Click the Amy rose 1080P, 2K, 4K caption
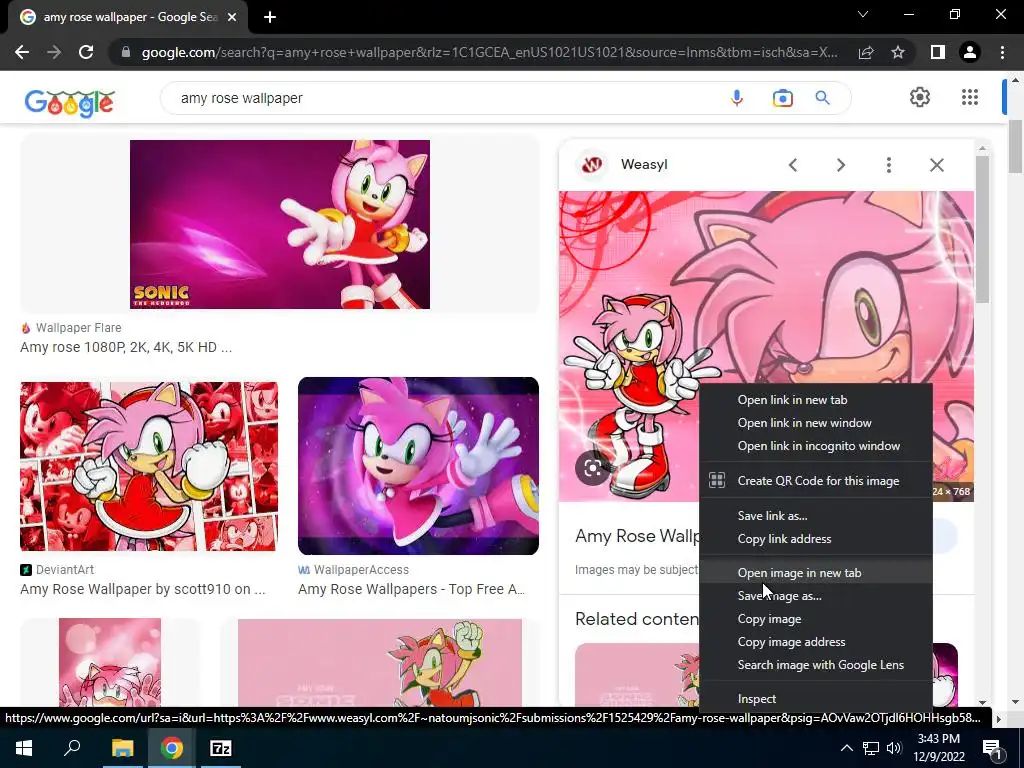The image size is (1024, 768). (126, 347)
